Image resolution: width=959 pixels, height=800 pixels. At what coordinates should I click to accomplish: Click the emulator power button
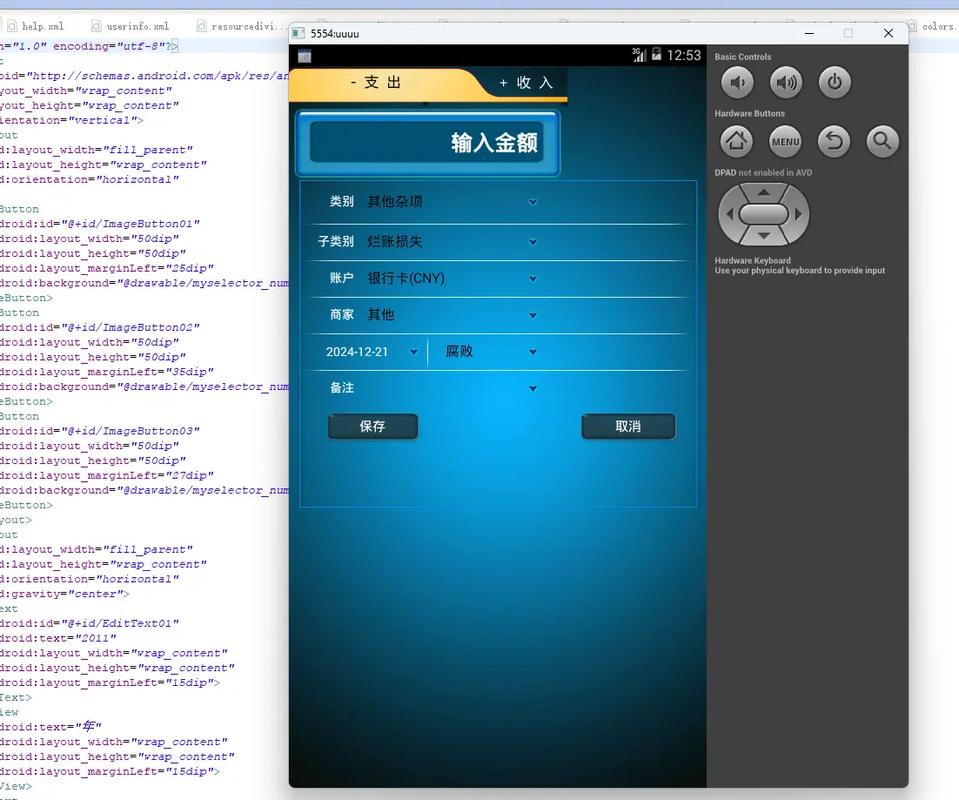834,83
